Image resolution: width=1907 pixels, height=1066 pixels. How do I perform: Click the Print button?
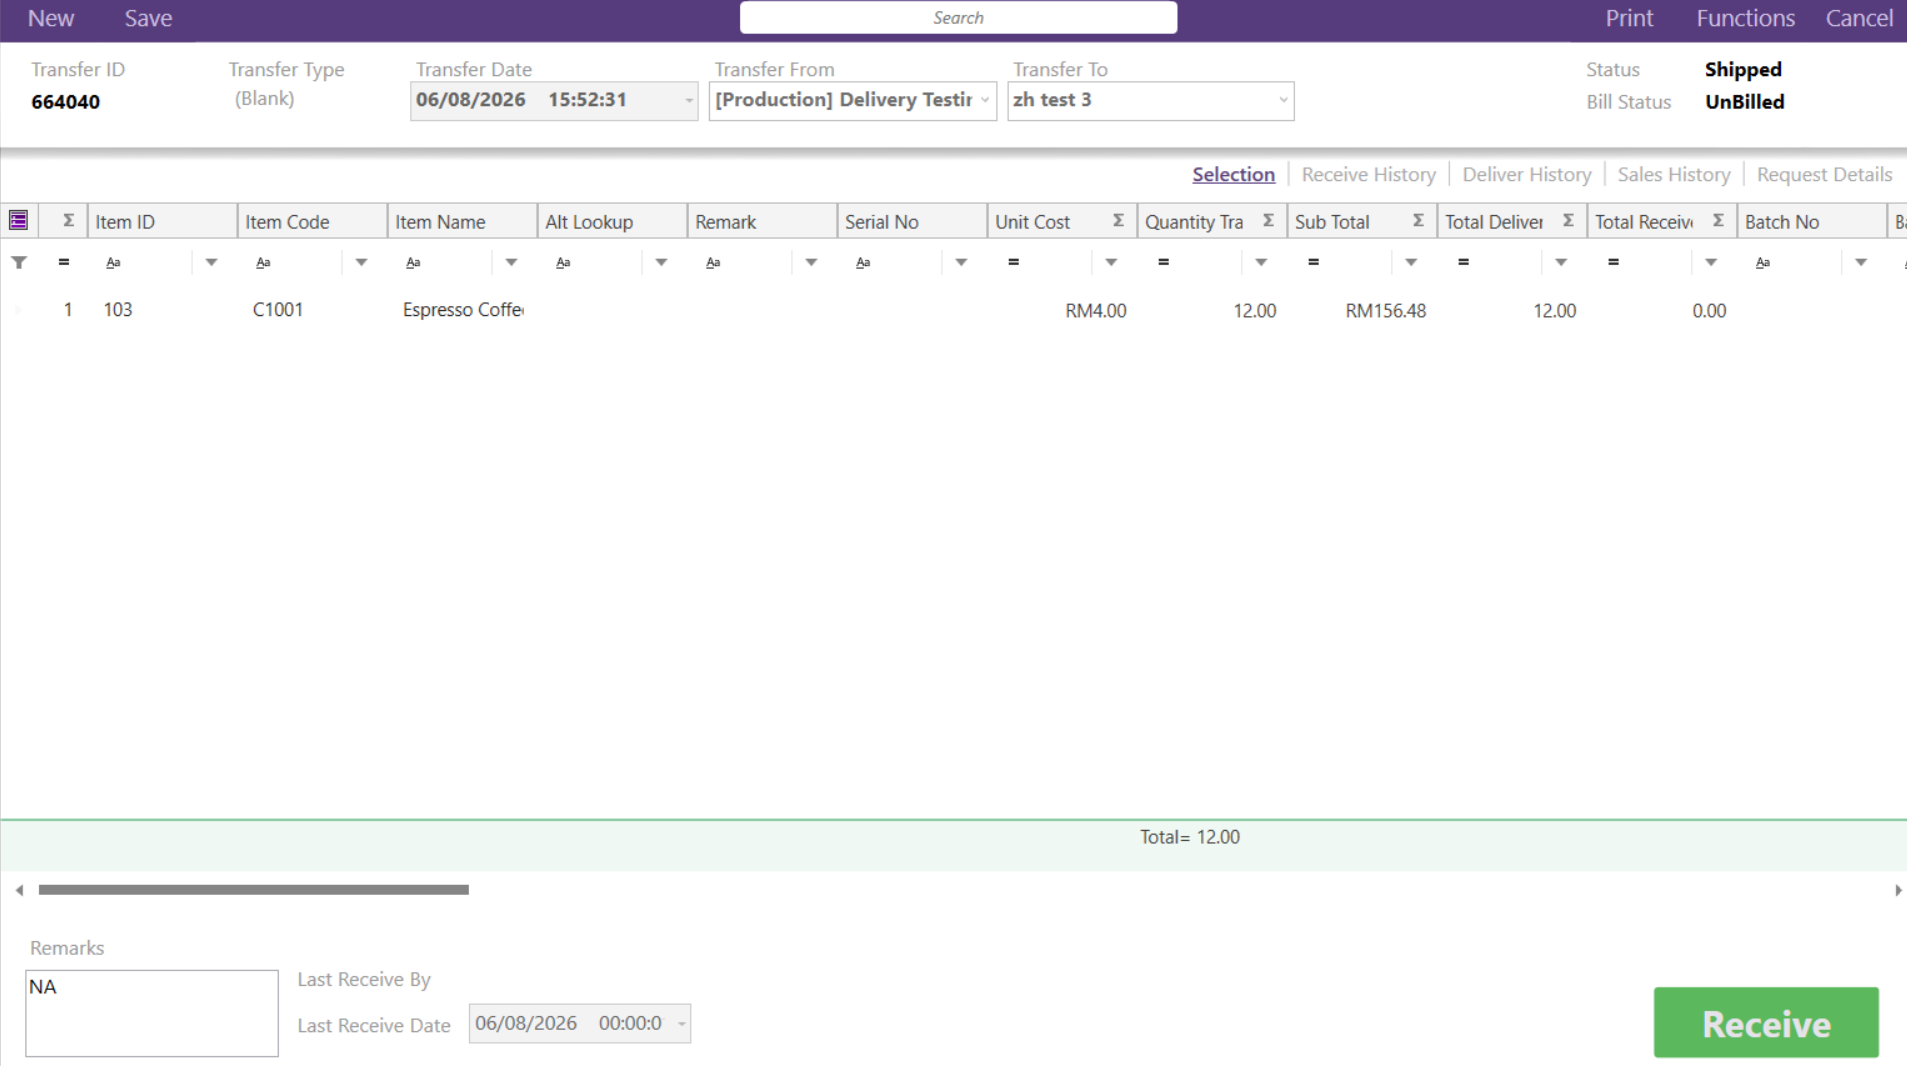[x=1629, y=18]
